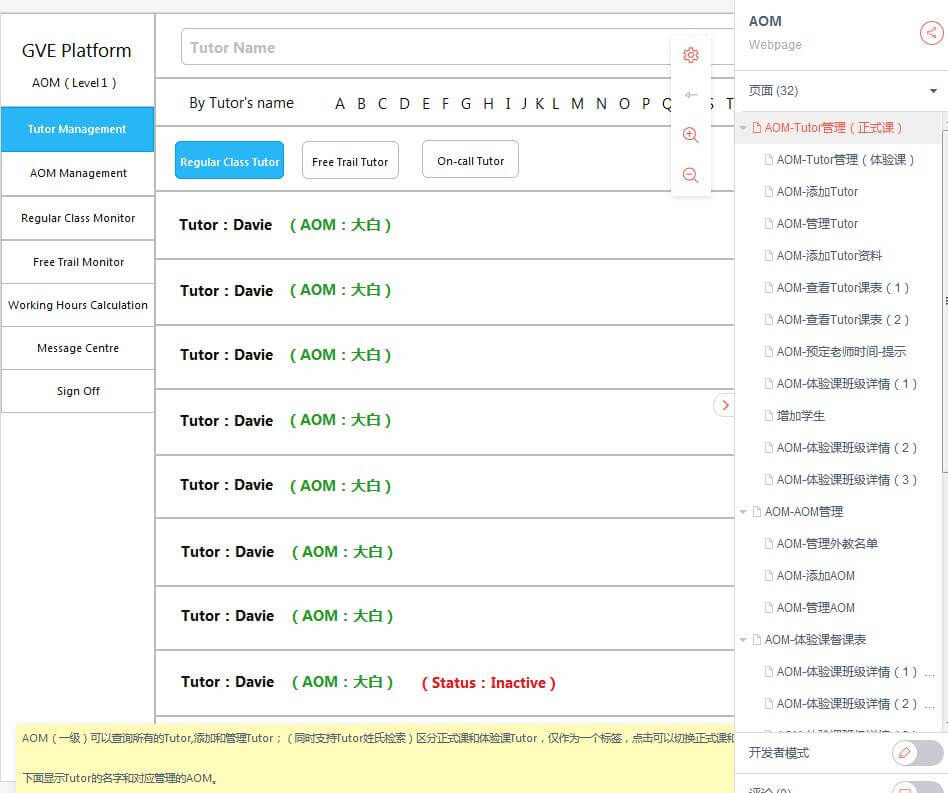Click the On-call Tutor button
The width and height of the screenshot is (948, 793).
click(x=470, y=160)
